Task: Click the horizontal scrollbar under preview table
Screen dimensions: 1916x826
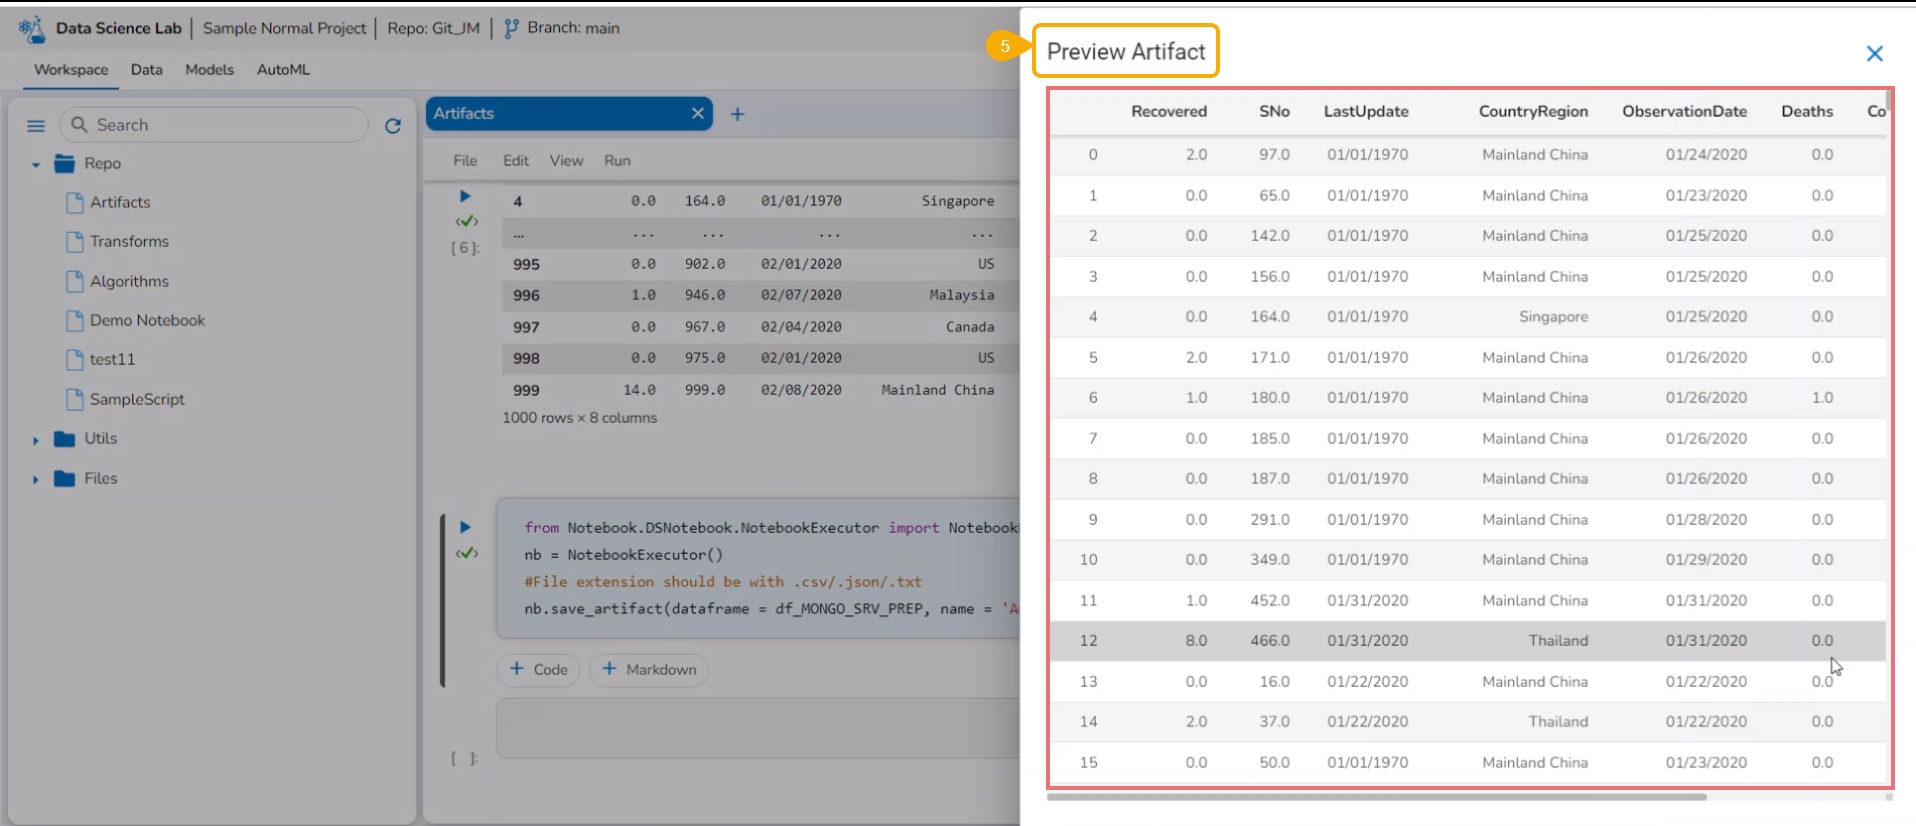Action: (1376, 797)
